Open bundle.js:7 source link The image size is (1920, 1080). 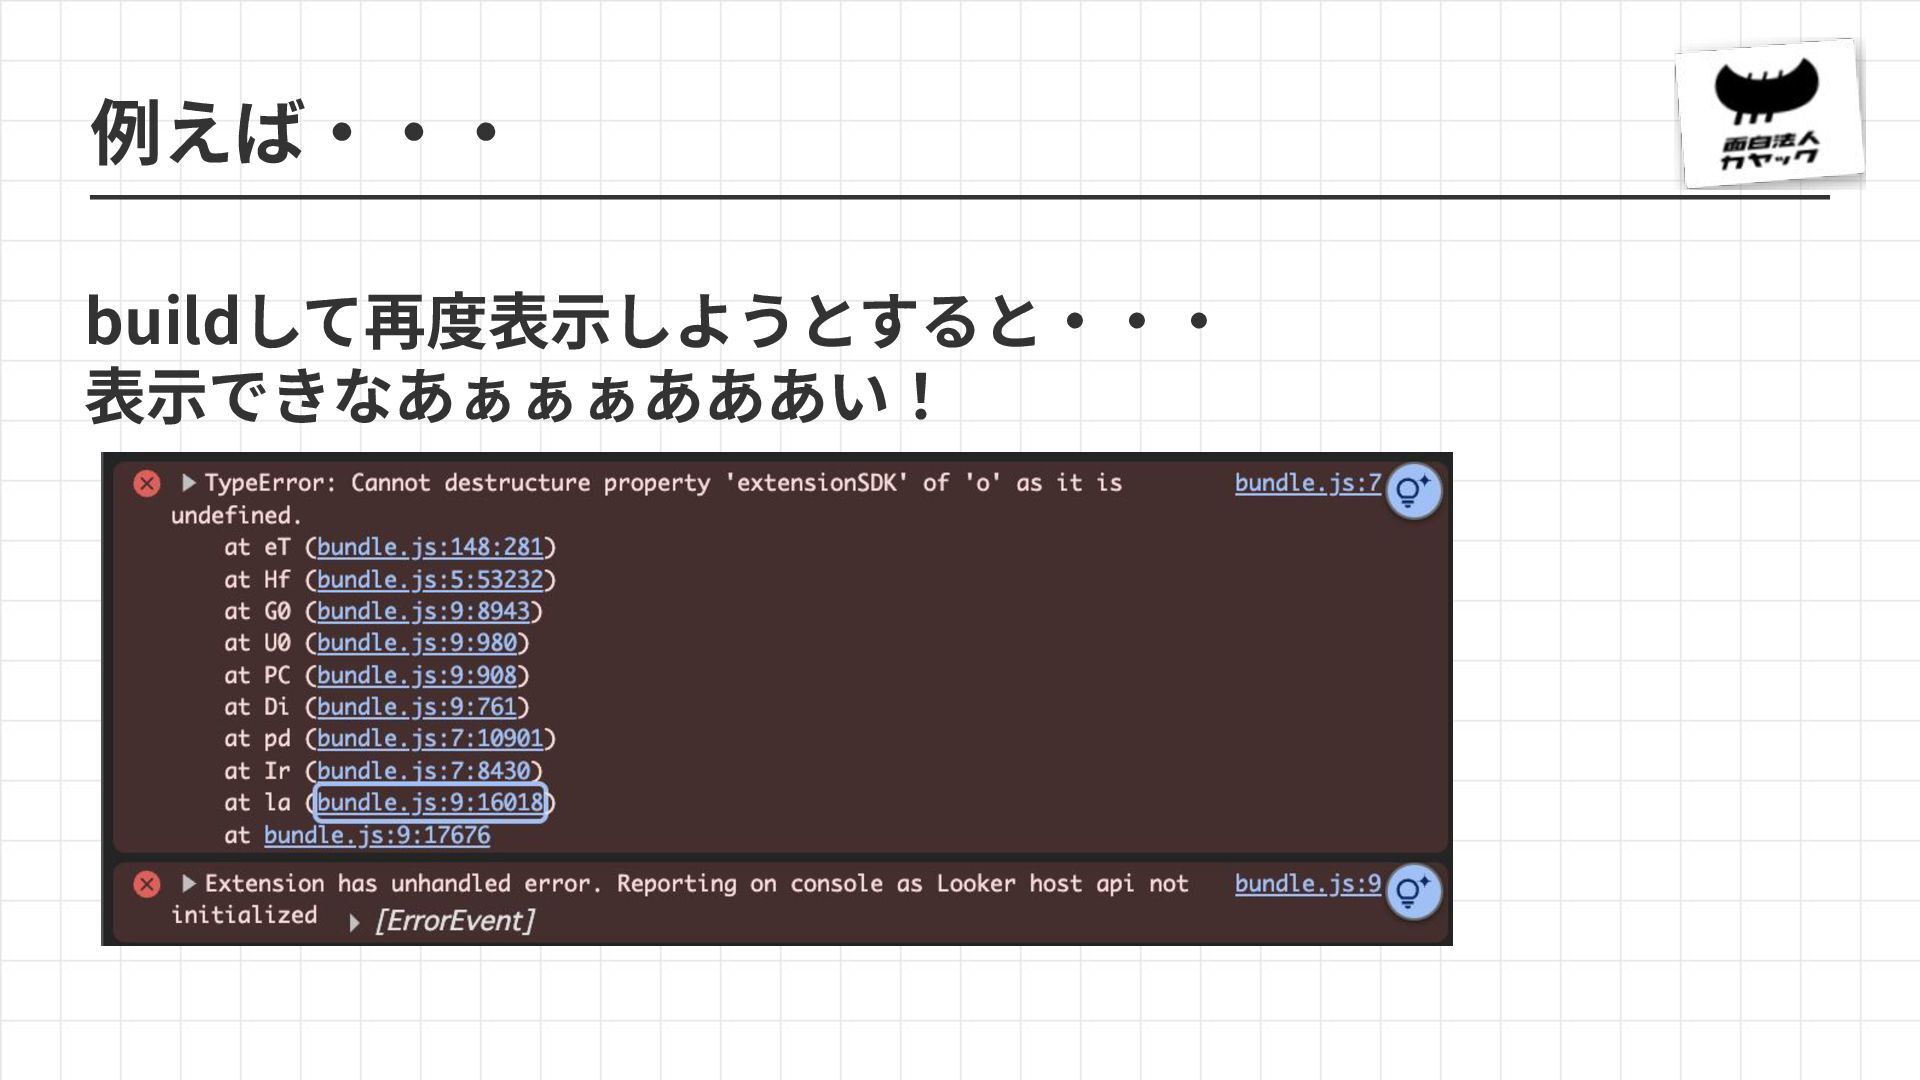coord(1307,483)
